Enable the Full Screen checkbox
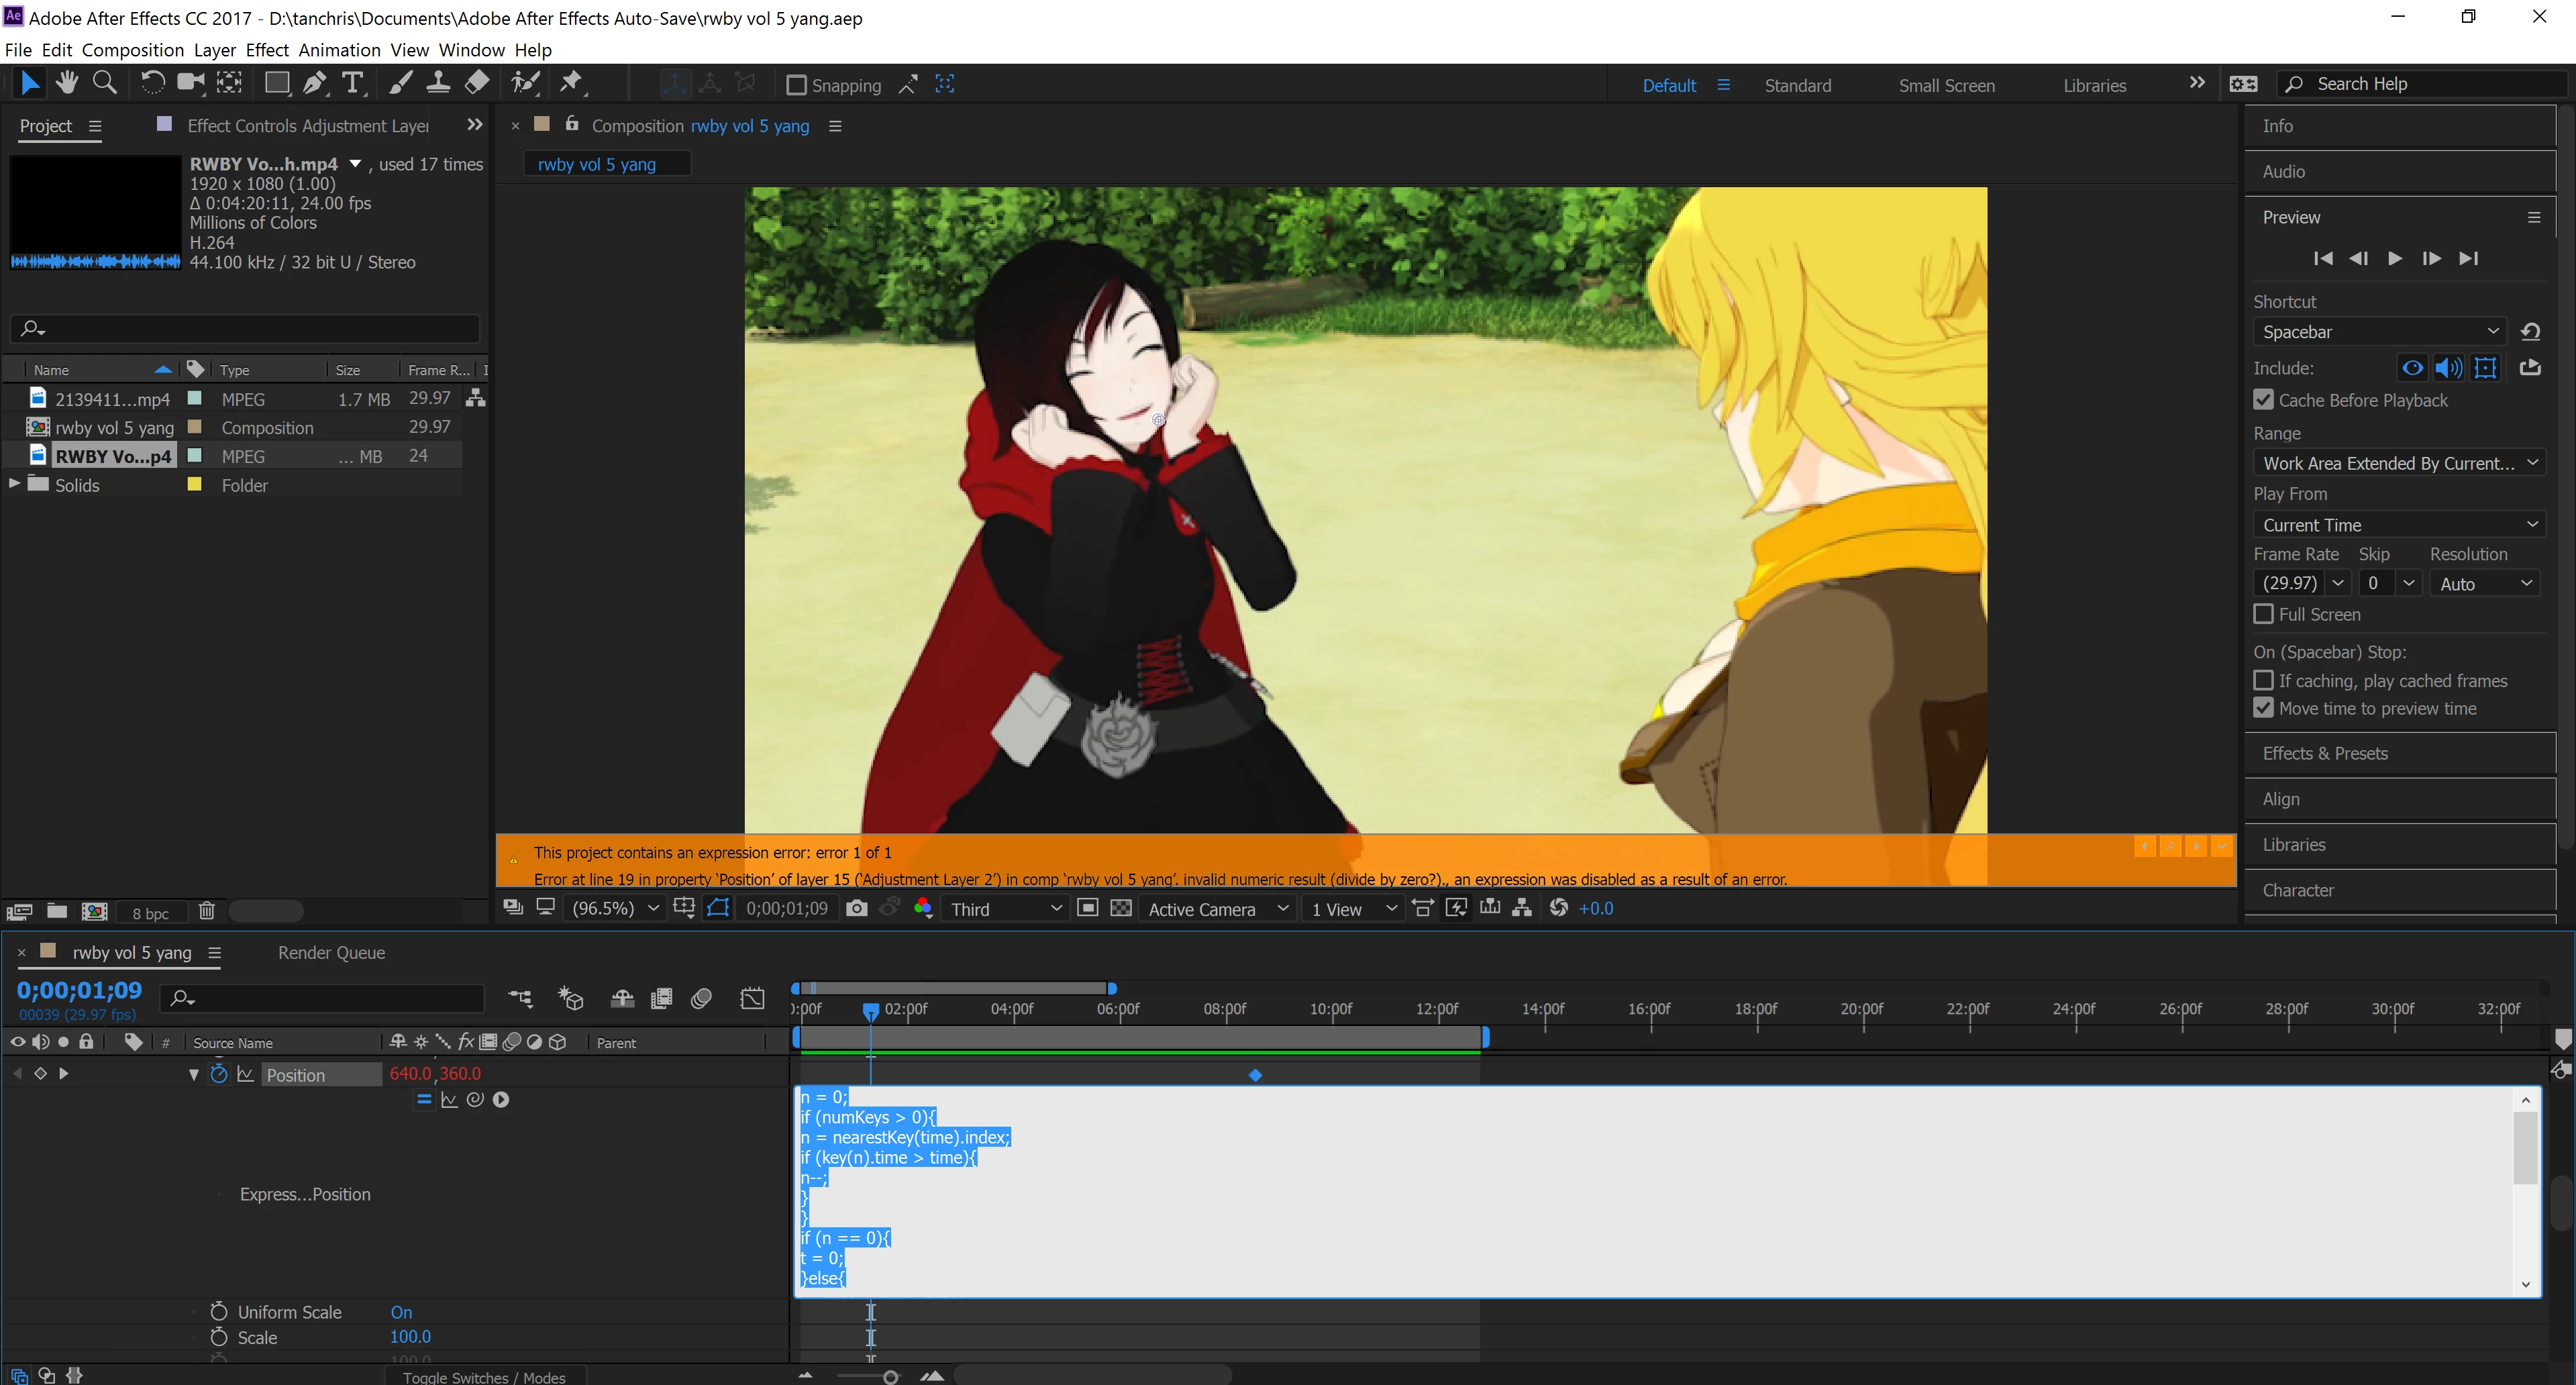The width and height of the screenshot is (2576, 1385). click(x=2264, y=614)
